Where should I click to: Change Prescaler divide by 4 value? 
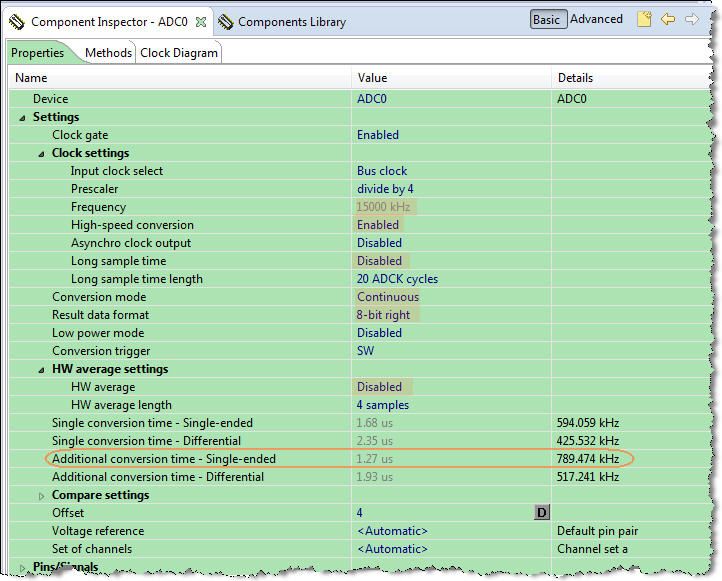coord(385,189)
